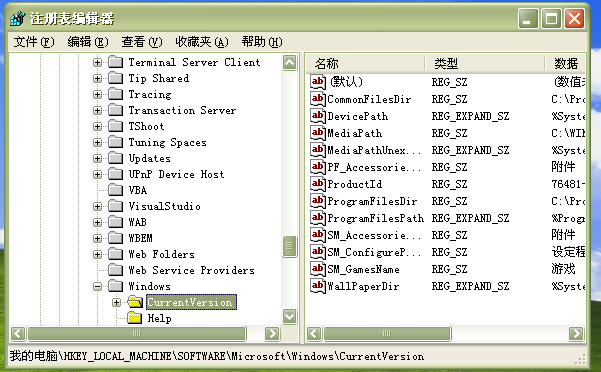The width and height of the screenshot is (601, 372).
Task: Open the 帮助(H) menu
Action: point(262,41)
